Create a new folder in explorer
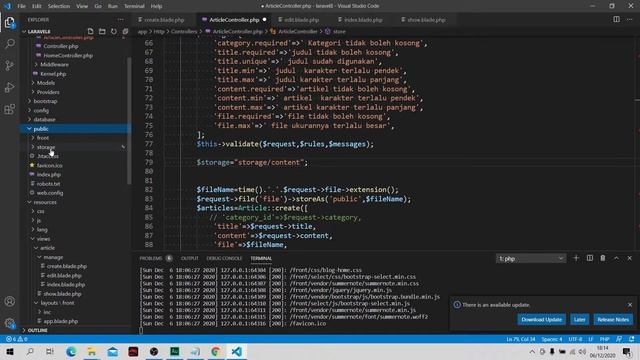Screen dimensions: 640x360 (x=102, y=31)
